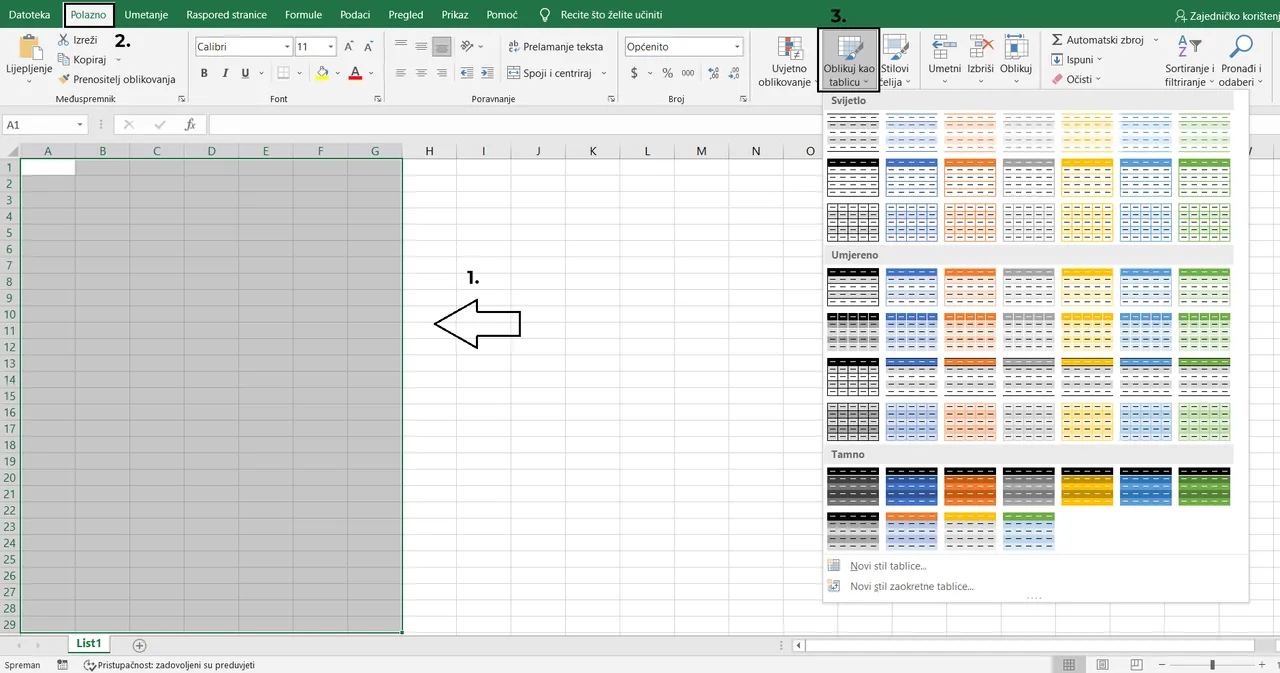Click the fx insert function icon
The width and height of the screenshot is (1280, 673).
click(x=190, y=125)
